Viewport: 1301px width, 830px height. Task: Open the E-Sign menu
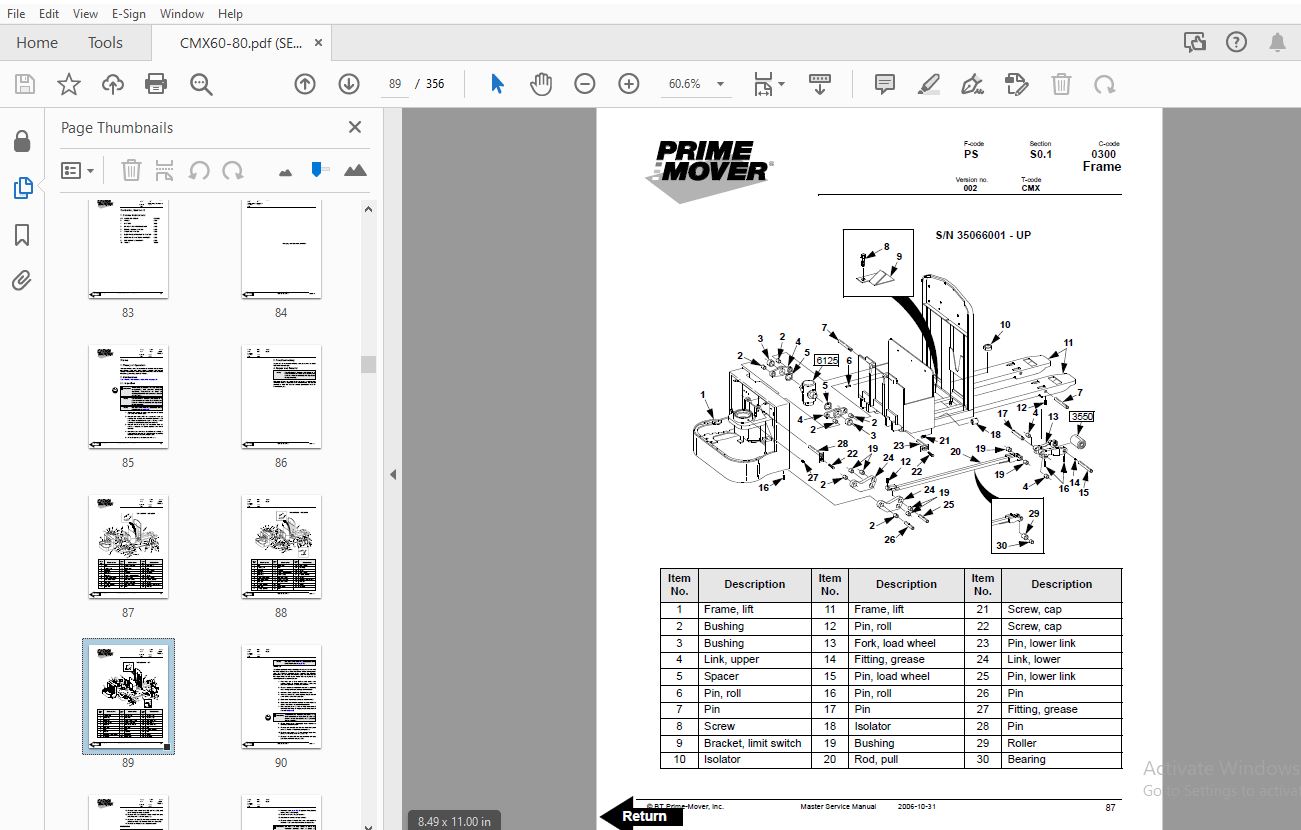pos(129,13)
